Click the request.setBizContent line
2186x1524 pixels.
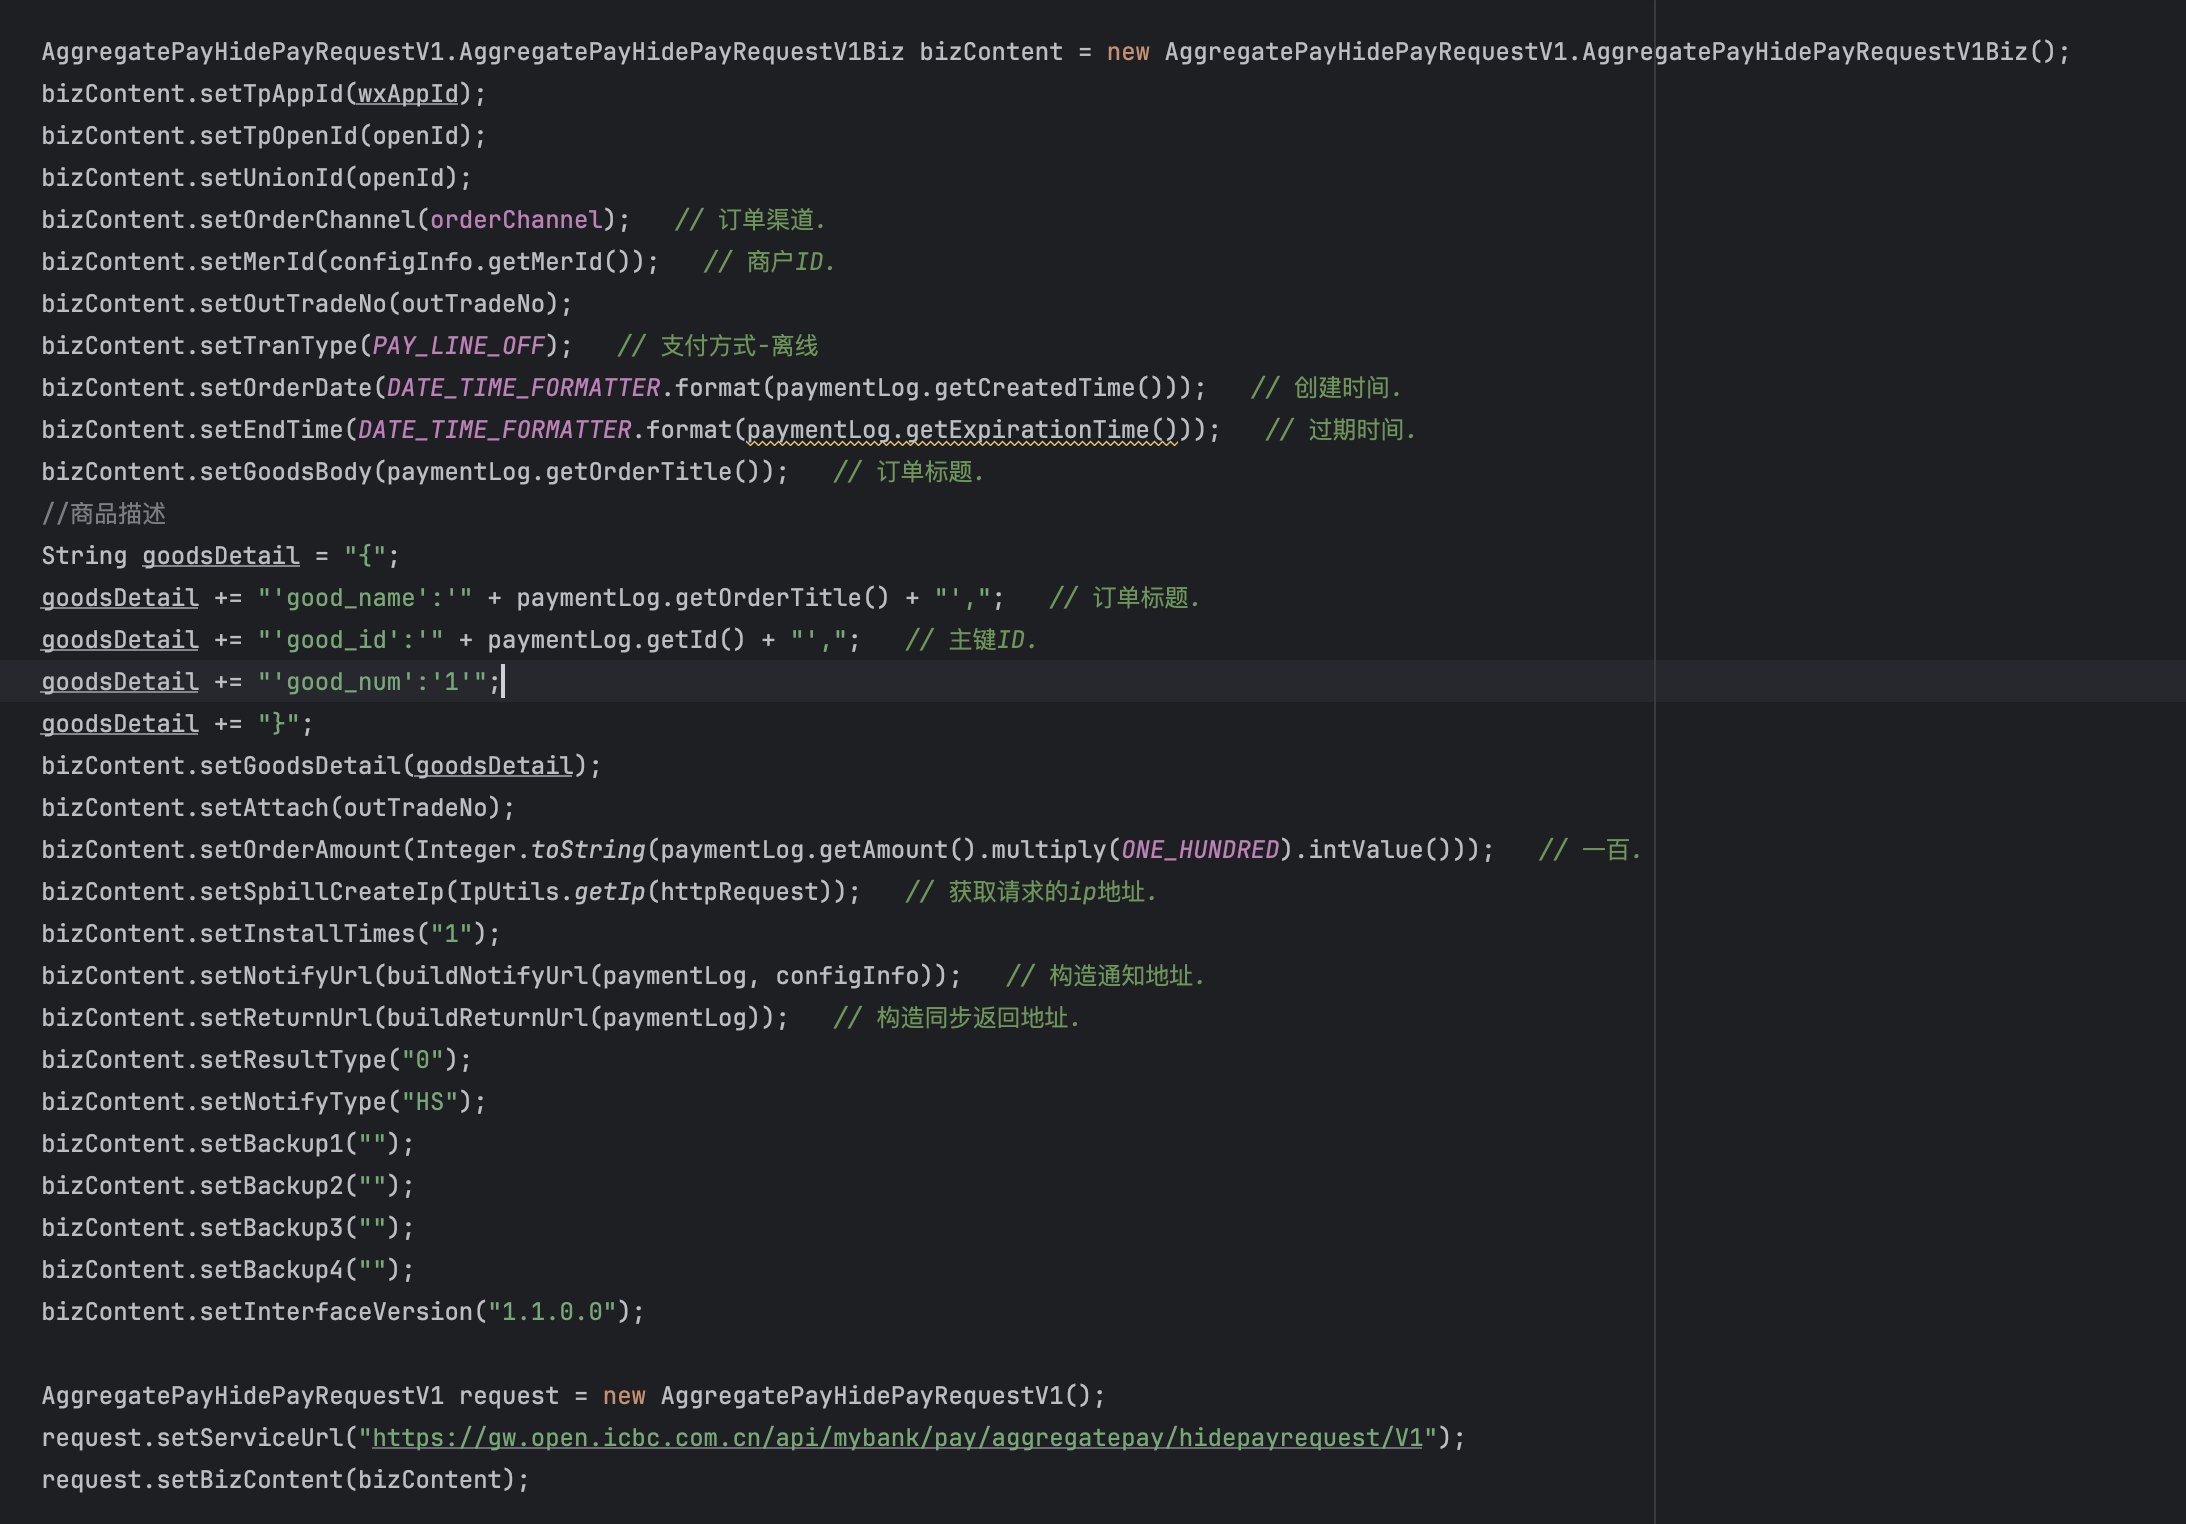[284, 1480]
